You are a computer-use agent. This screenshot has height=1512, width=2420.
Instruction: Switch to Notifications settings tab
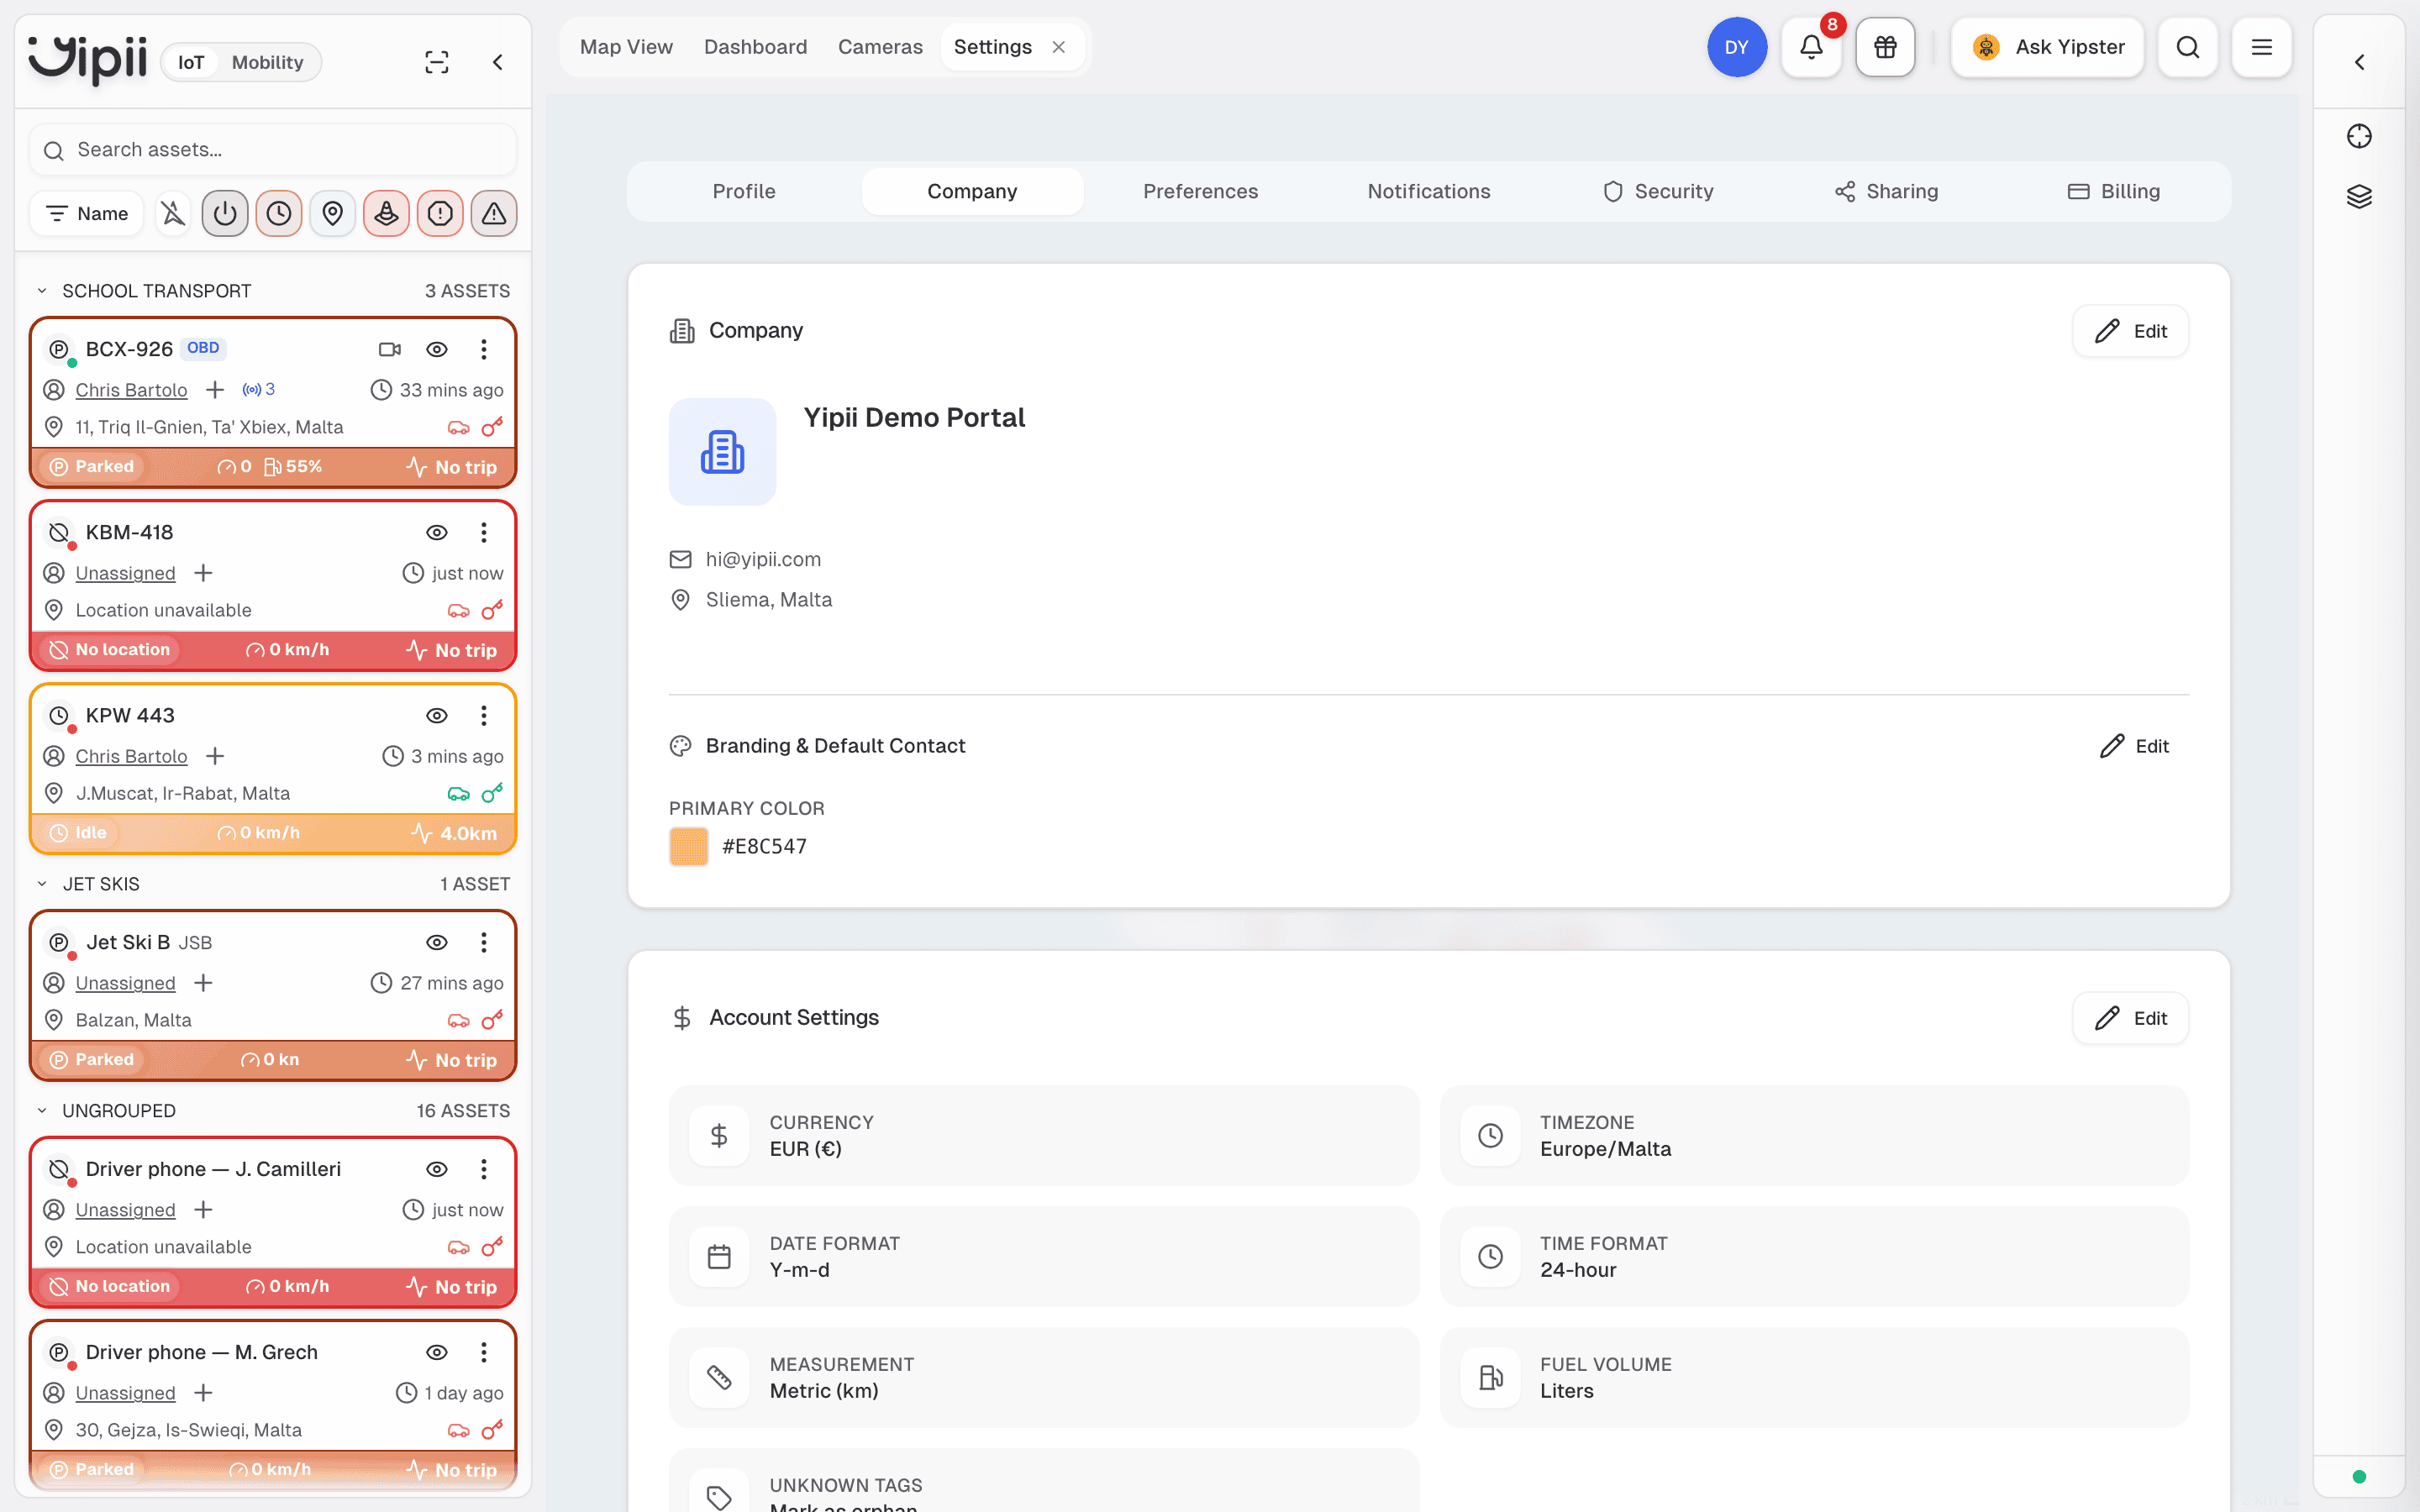click(x=1429, y=191)
